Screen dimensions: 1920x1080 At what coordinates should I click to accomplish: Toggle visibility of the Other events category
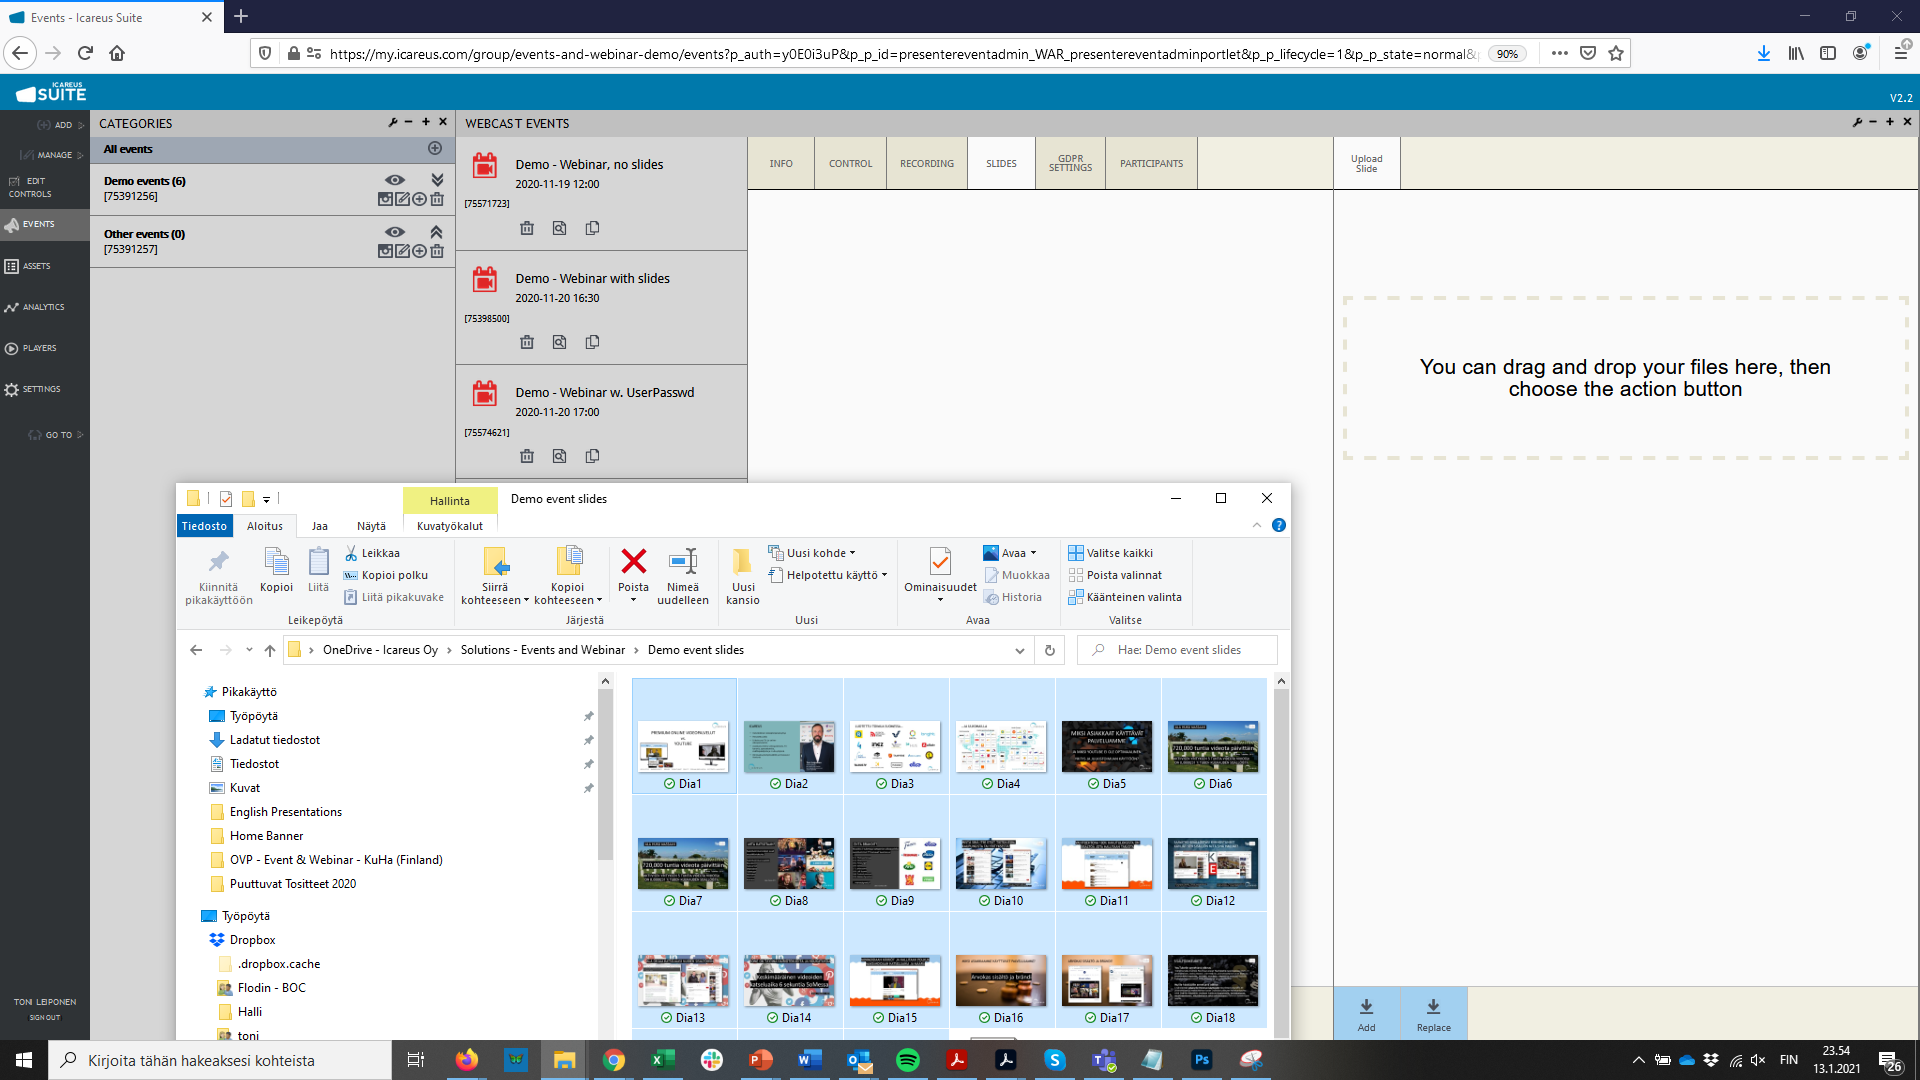tap(395, 232)
